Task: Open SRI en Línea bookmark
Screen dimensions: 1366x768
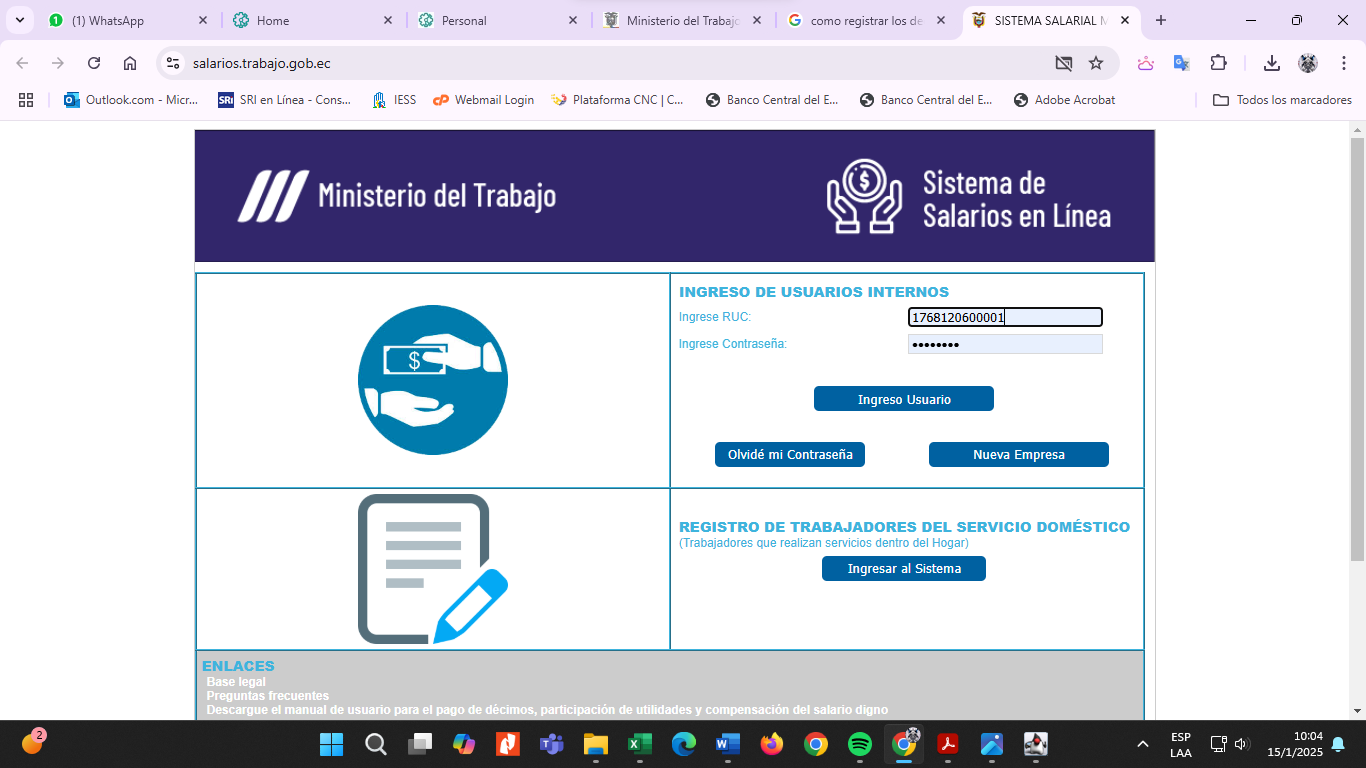Action: (284, 100)
